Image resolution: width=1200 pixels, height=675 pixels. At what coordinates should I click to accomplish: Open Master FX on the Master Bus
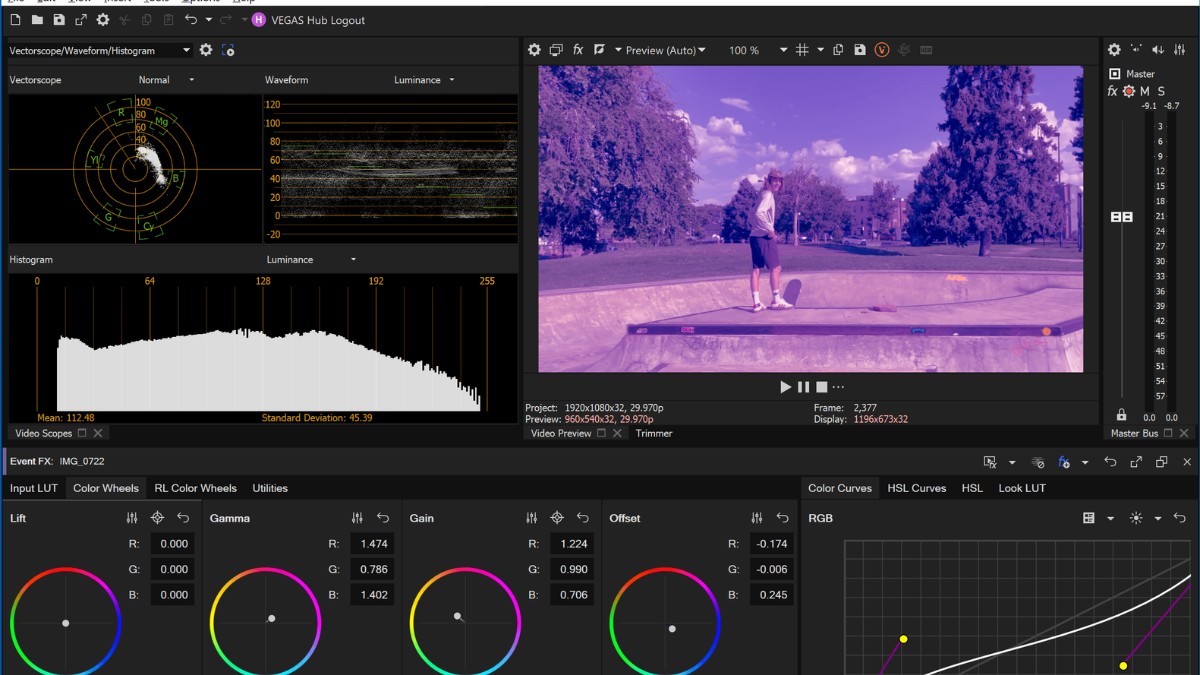[x=1112, y=92]
